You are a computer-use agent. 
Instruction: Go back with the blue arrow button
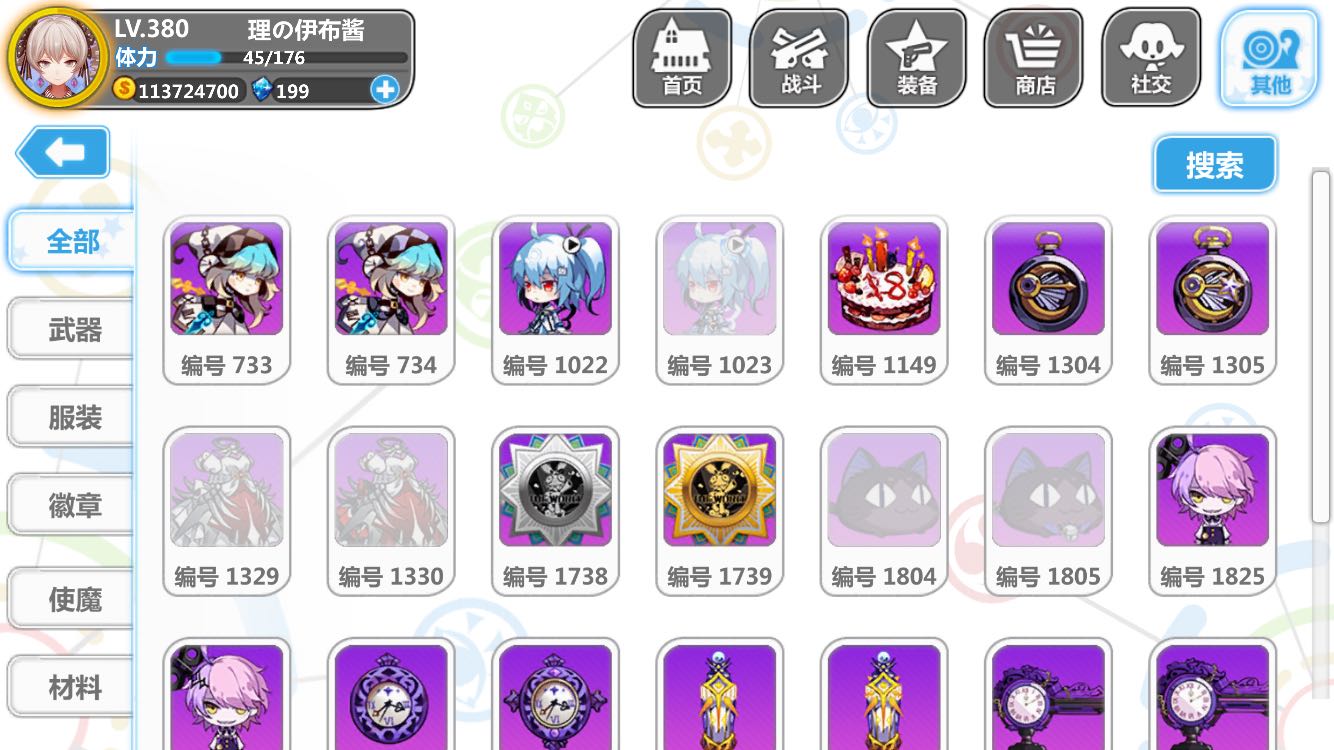click(x=63, y=152)
